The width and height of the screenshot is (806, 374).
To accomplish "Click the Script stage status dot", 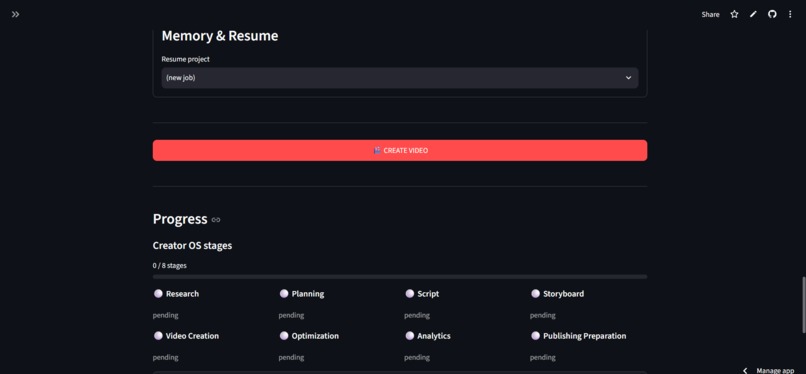I will 410,293.
